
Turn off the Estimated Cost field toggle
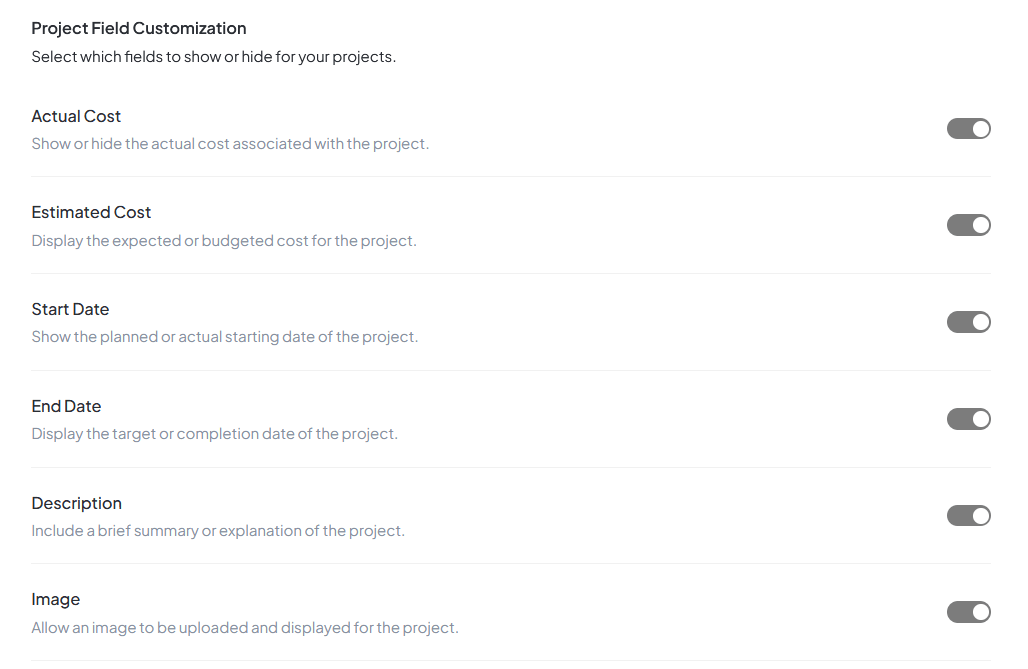pyautogui.click(x=968, y=225)
